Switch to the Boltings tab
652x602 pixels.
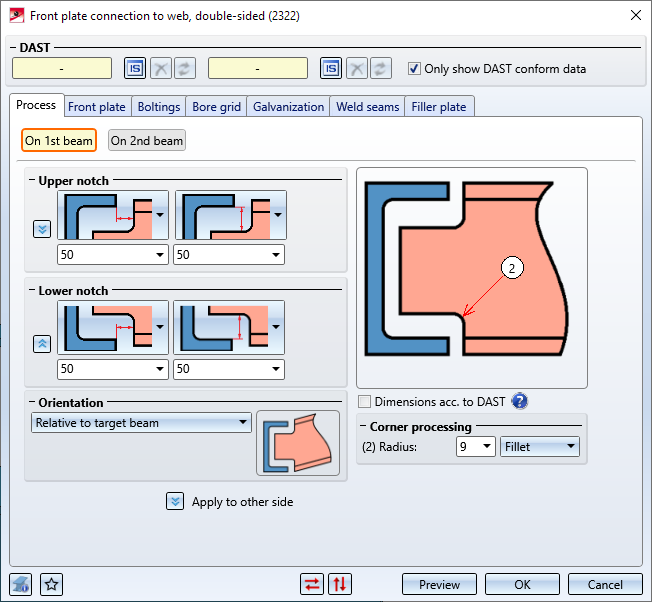(159, 107)
